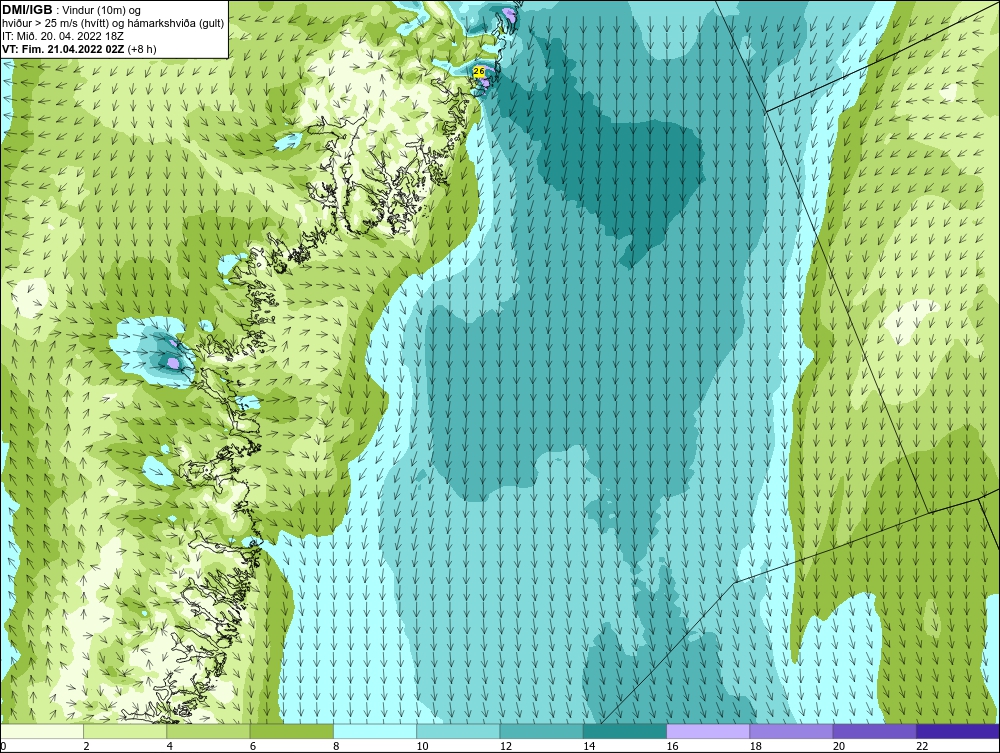The width and height of the screenshot is (1000, 753).
Task: Click the legend number 0
Action: (3, 747)
